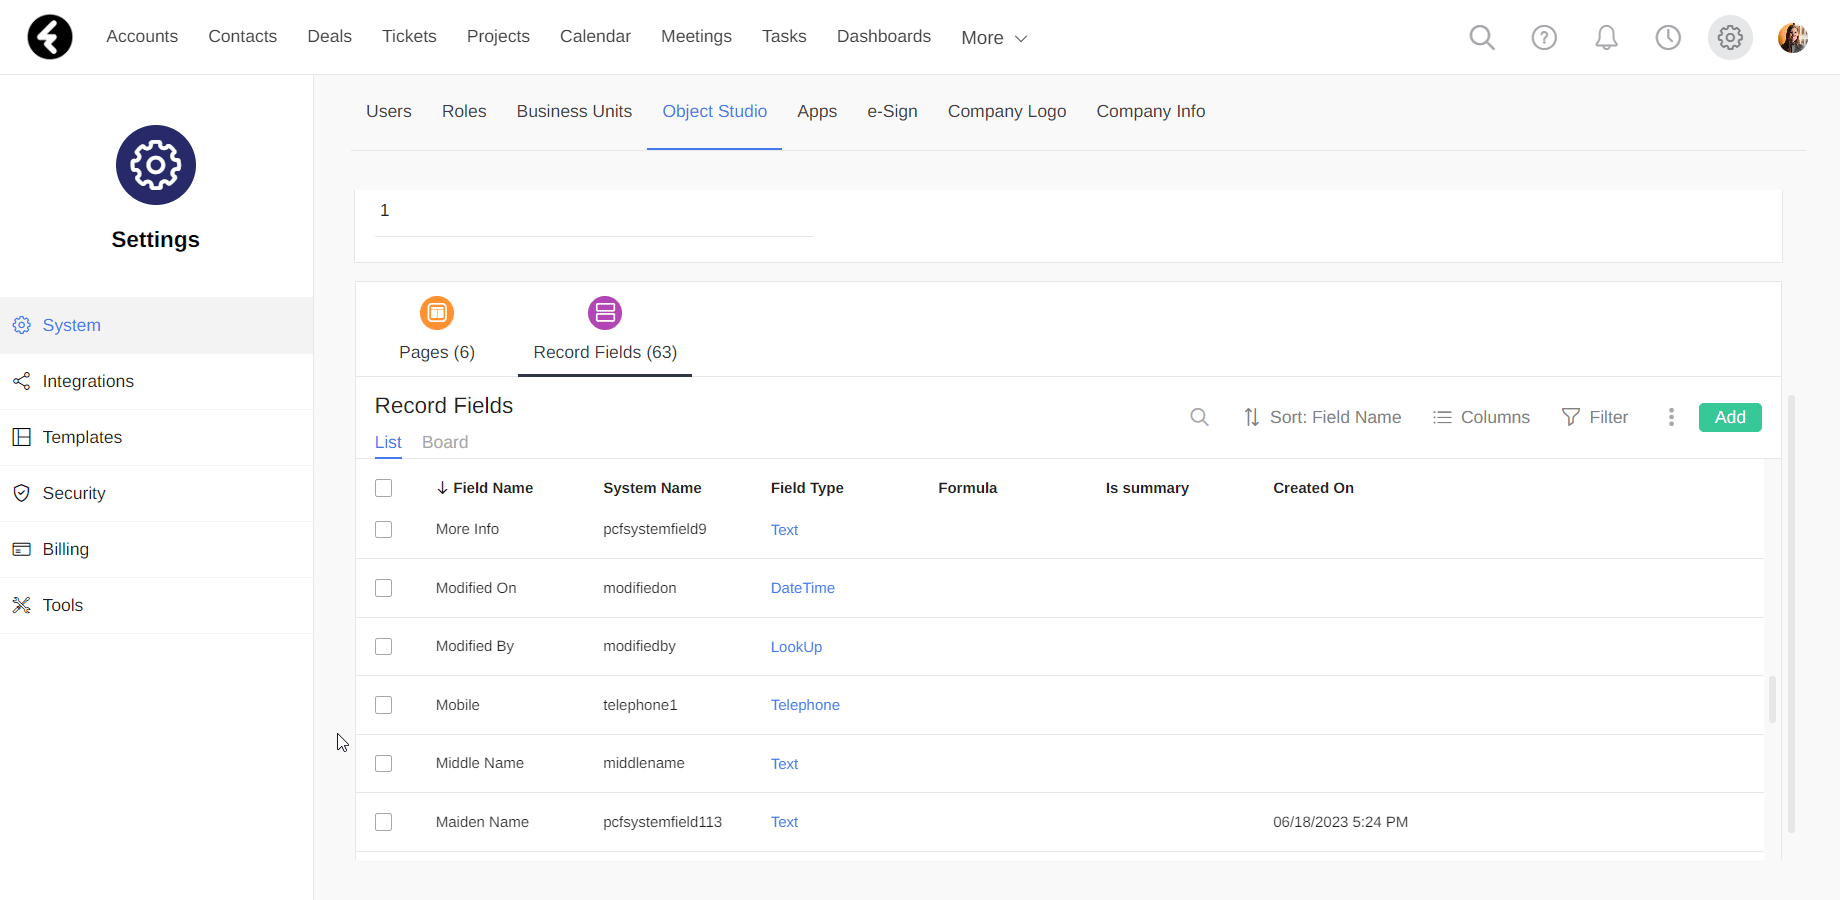Click the Record Fields purple icon

tap(605, 313)
